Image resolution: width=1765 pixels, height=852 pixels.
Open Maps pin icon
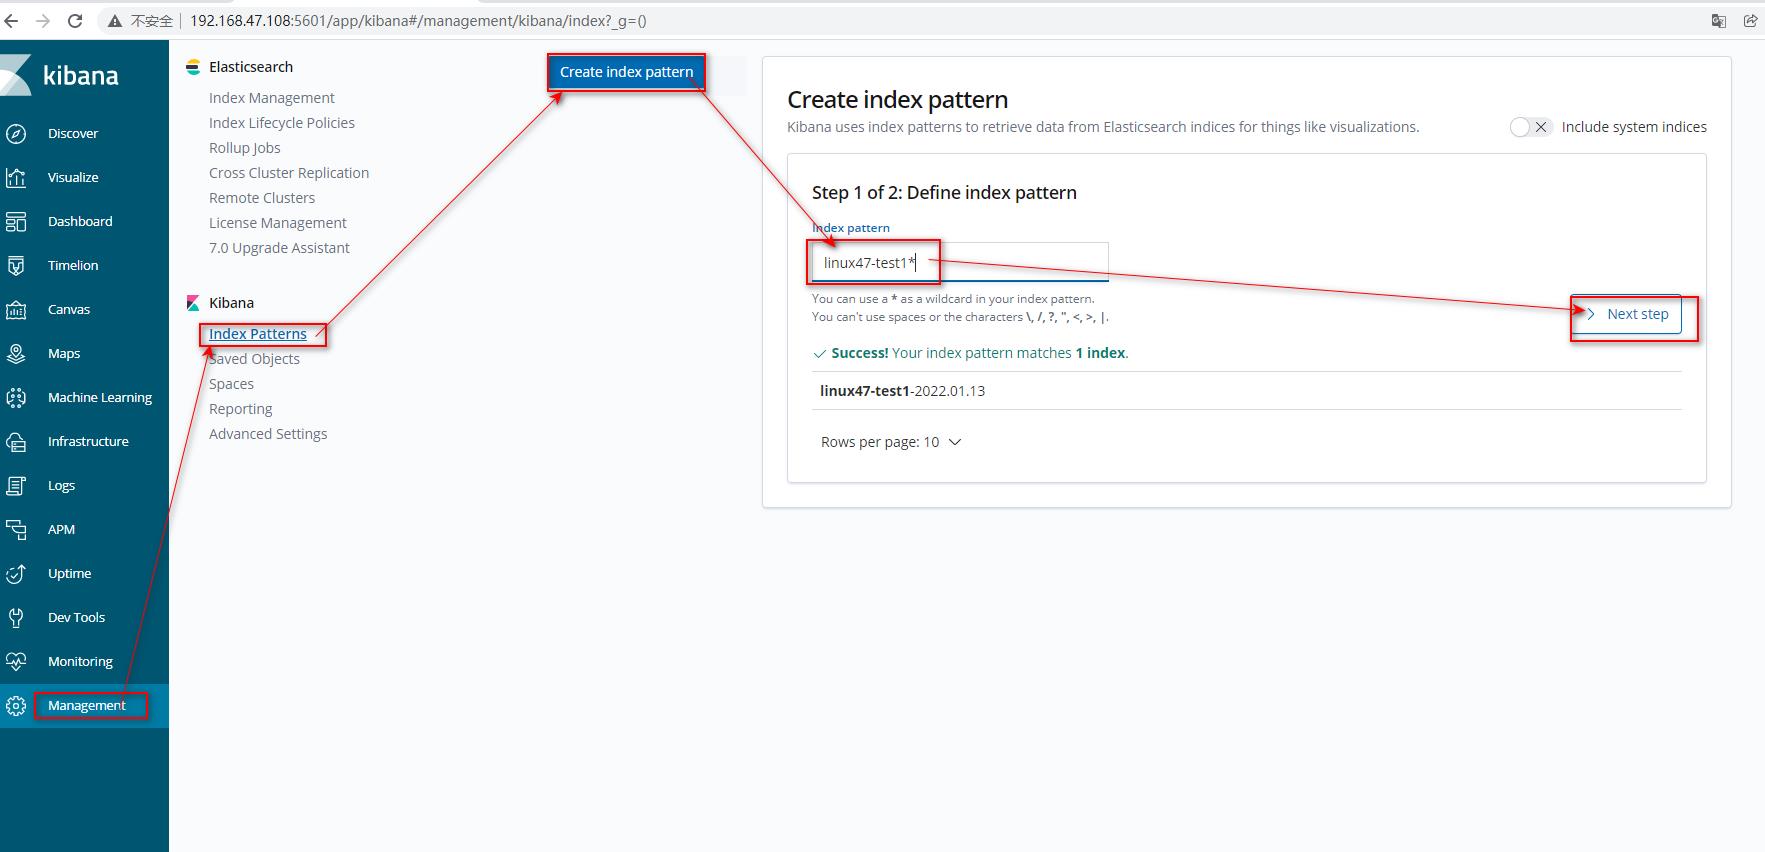16,354
